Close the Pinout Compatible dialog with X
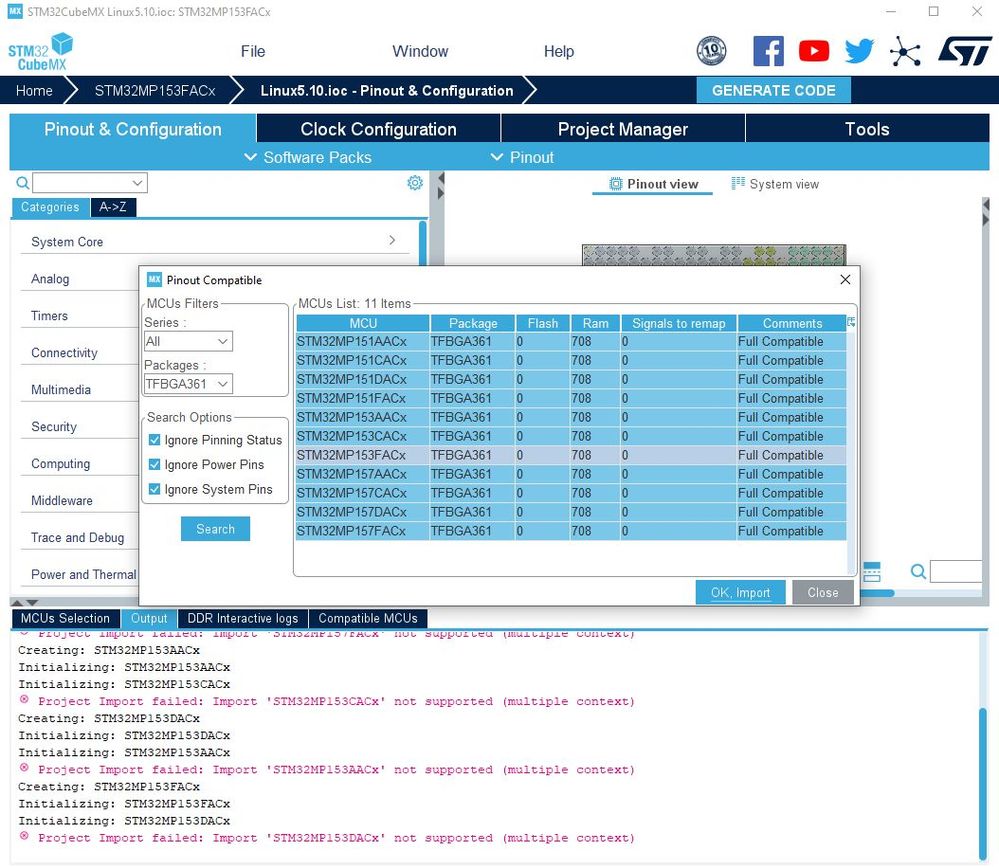999x867 pixels. pyautogui.click(x=845, y=280)
